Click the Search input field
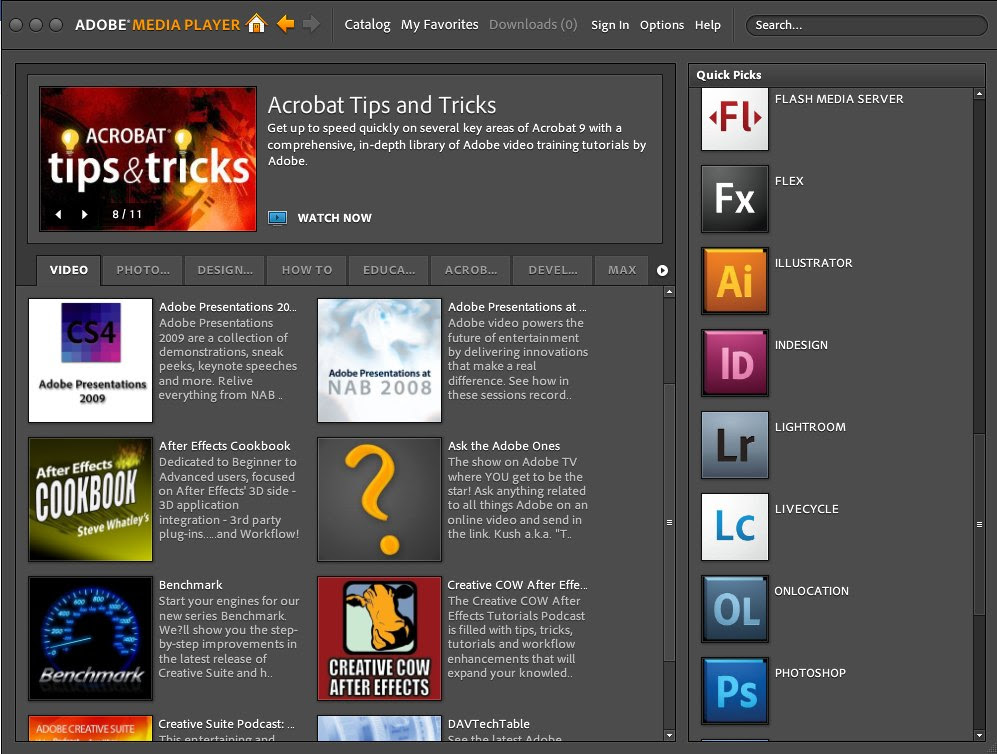 click(866, 25)
